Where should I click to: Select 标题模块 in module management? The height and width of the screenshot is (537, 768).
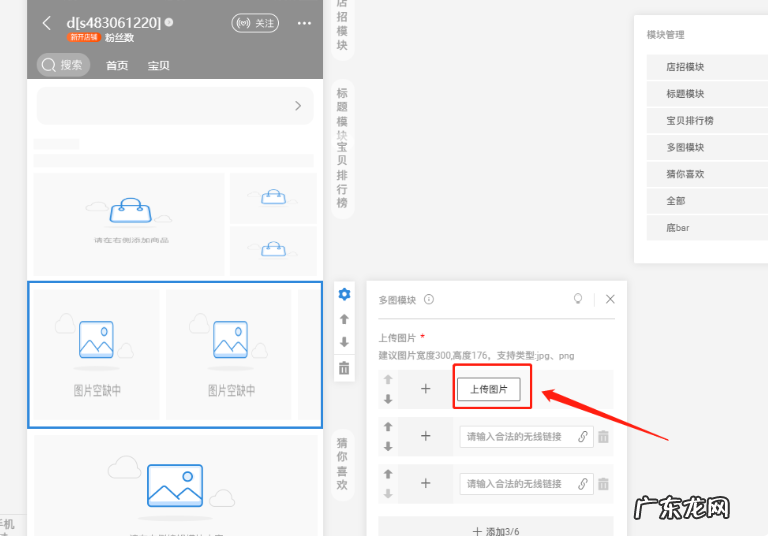pyautogui.click(x=707, y=94)
